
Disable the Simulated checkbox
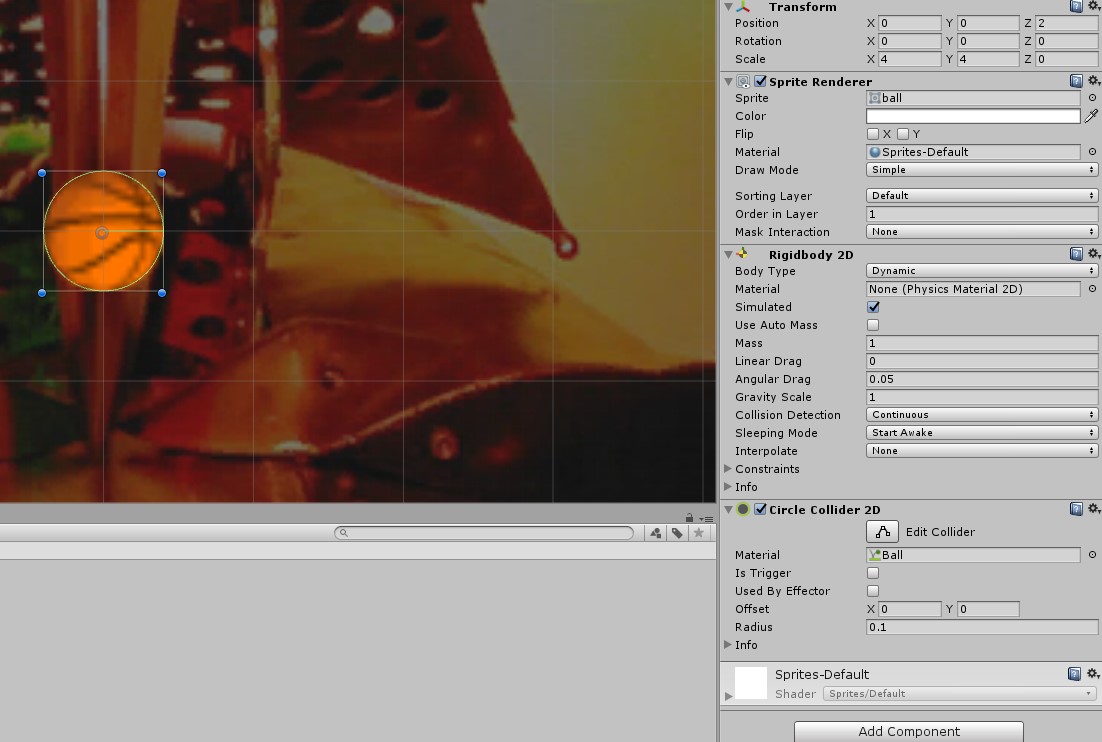click(873, 307)
